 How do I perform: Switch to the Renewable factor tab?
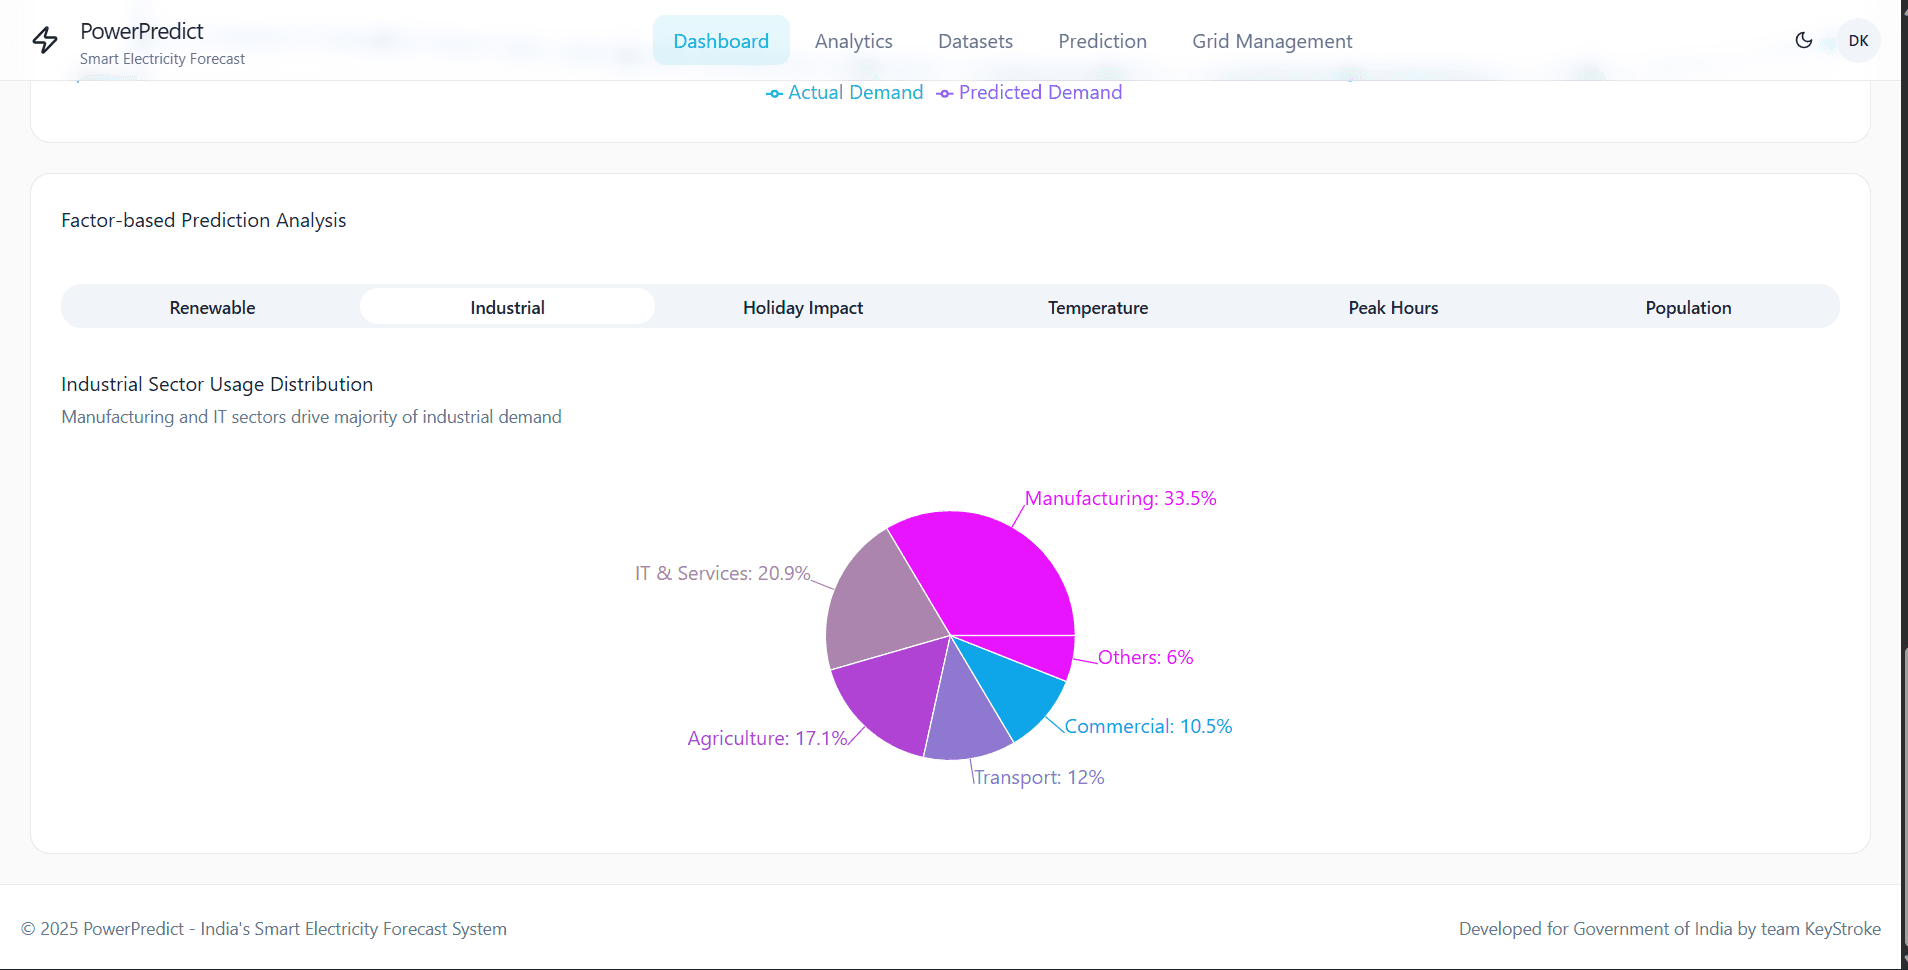click(212, 307)
